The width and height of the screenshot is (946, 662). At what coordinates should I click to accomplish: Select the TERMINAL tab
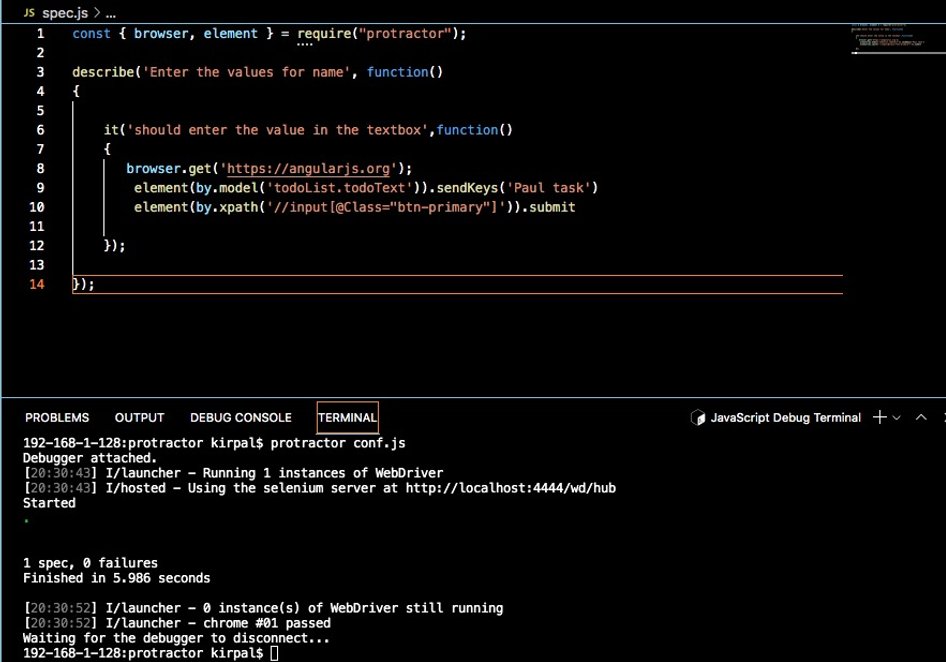pos(348,418)
